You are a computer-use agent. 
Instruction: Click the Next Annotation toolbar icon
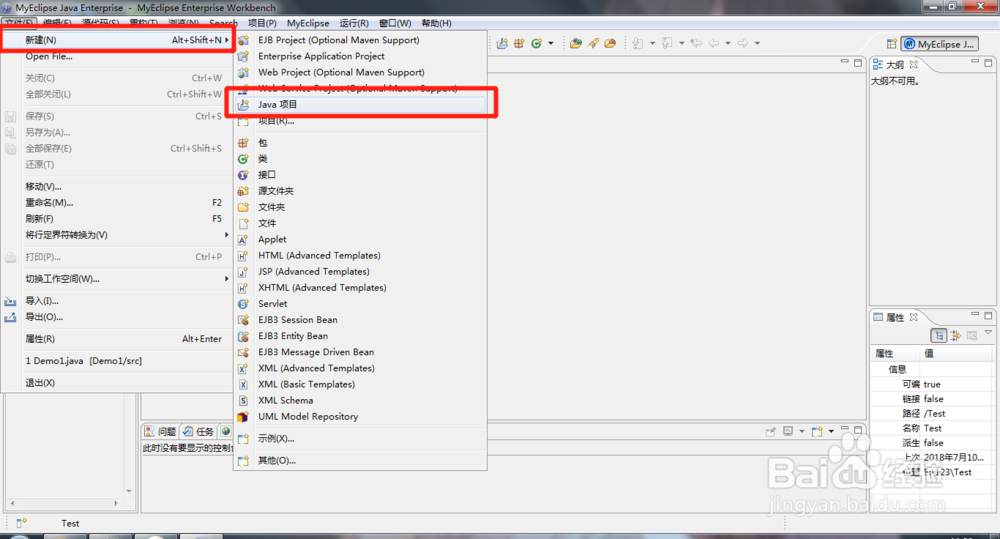(x=638, y=43)
